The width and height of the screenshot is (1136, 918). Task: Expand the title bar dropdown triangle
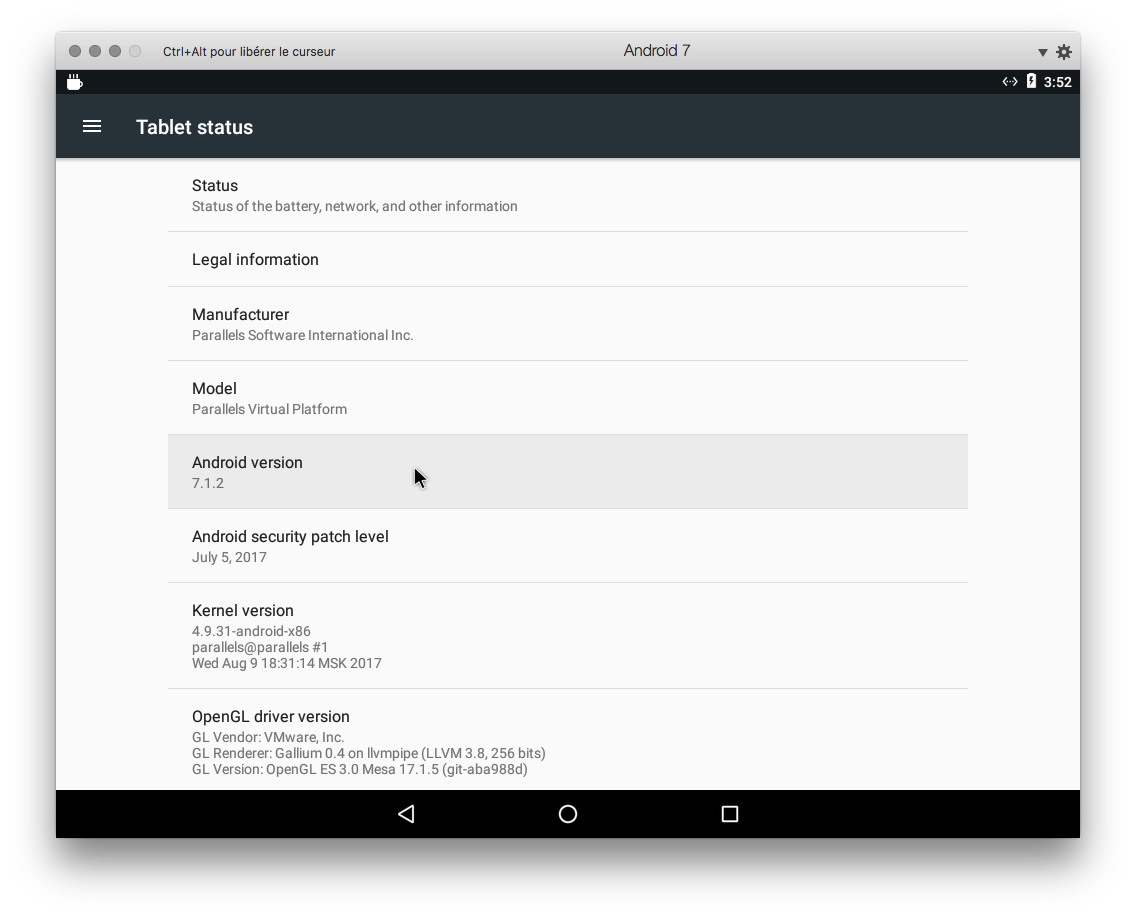tap(1043, 52)
